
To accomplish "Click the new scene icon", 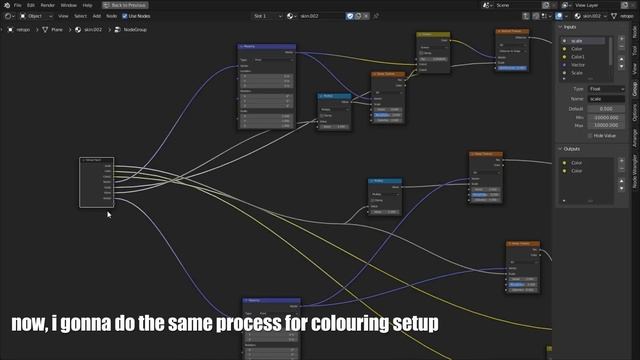I will (x=546, y=5).
